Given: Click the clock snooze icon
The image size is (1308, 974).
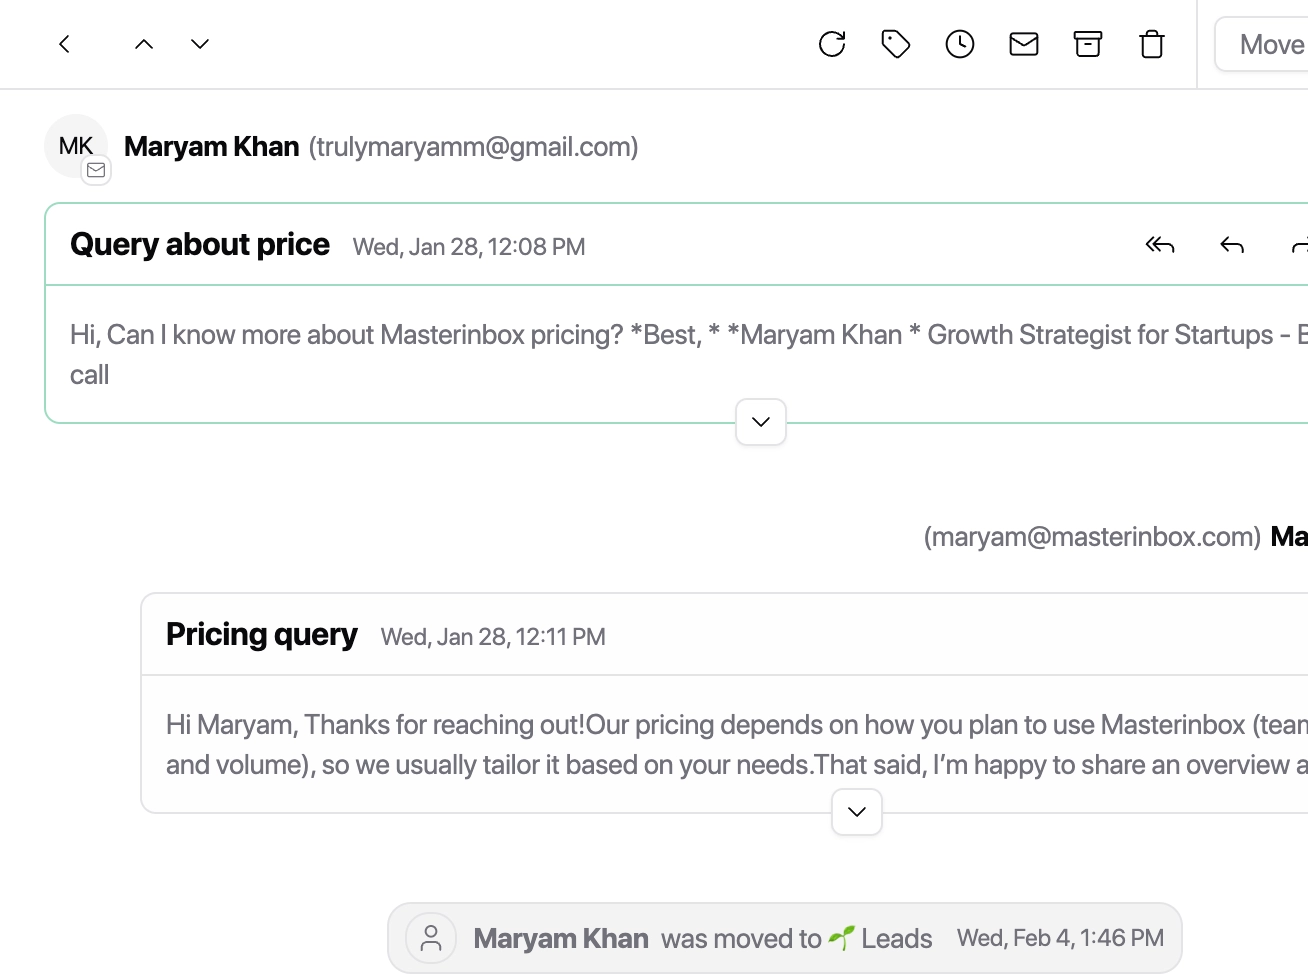Looking at the screenshot, I should click(960, 44).
